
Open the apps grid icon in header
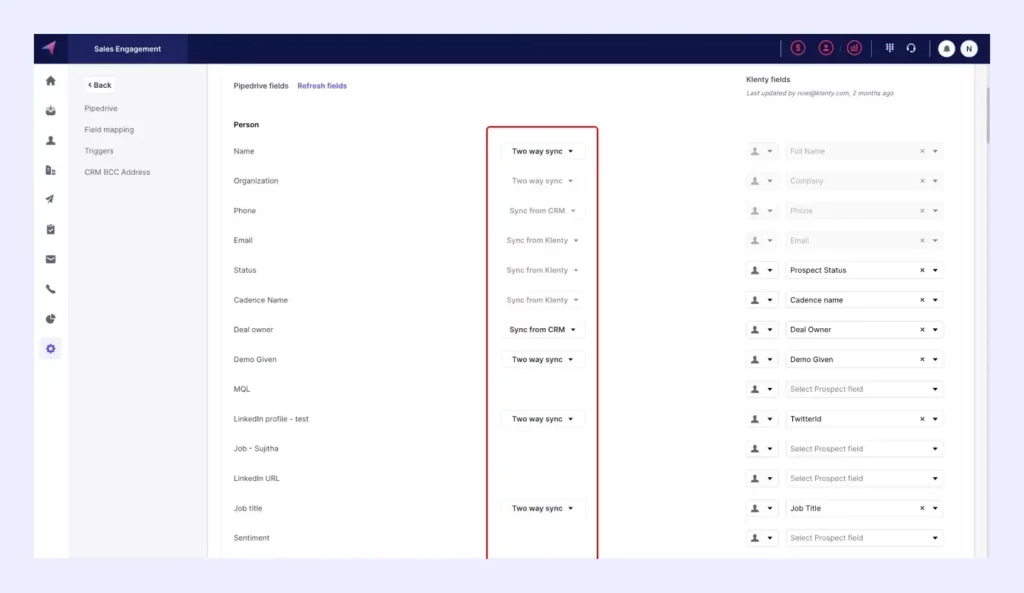click(x=889, y=48)
